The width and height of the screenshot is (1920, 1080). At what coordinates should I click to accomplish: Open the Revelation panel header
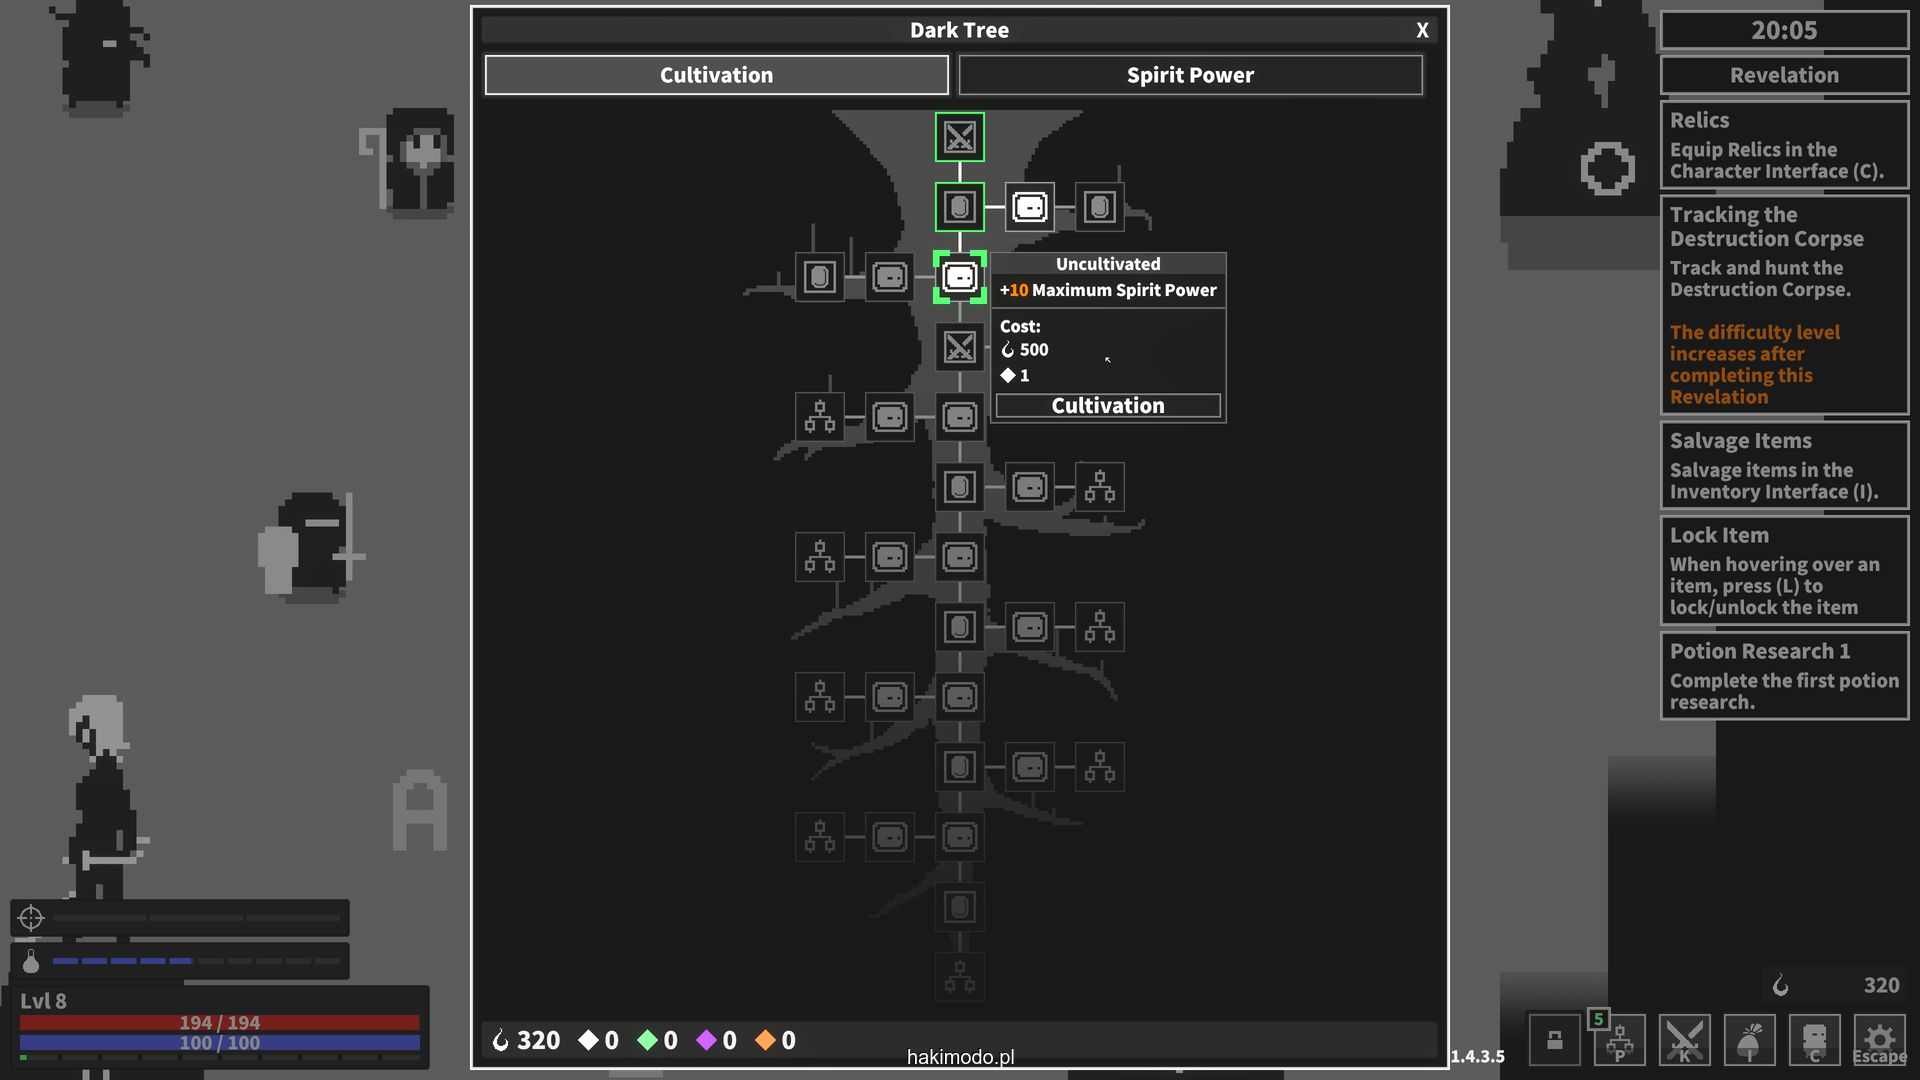1784,75
